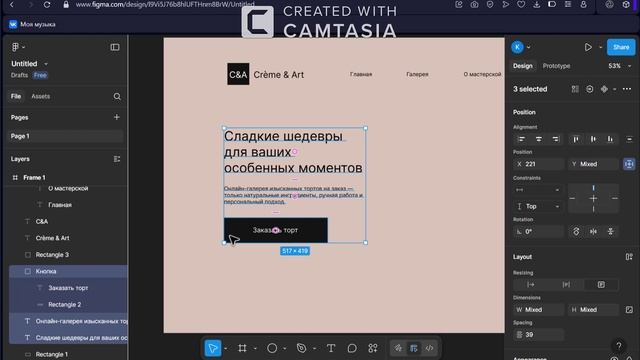Click the X position field 221

click(x=538, y=164)
